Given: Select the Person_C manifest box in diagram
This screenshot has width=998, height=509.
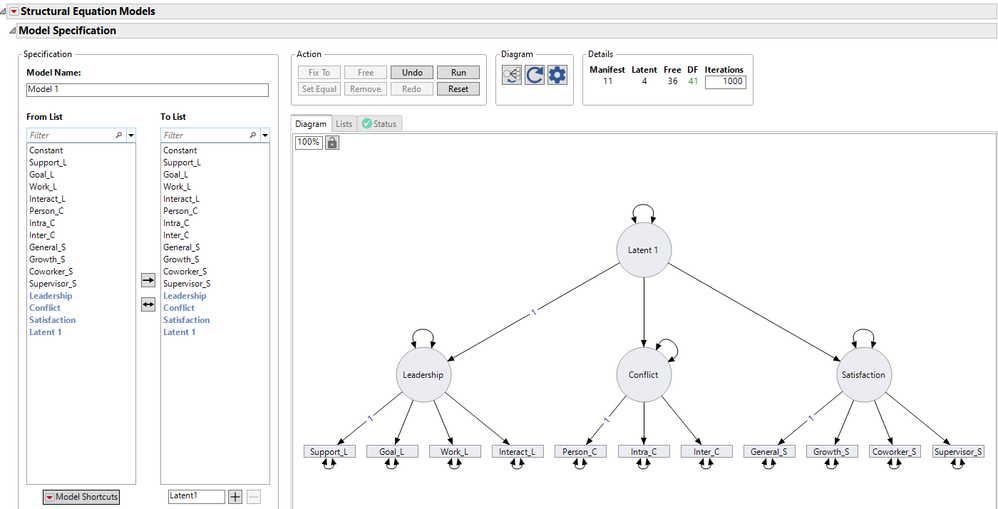Looking at the screenshot, I should pos(581,452).
